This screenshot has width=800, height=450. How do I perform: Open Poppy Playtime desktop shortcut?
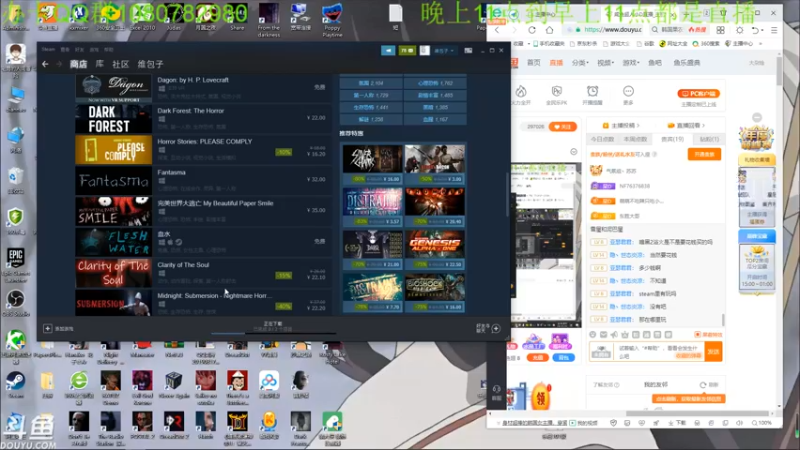click(x=332, y=19)
